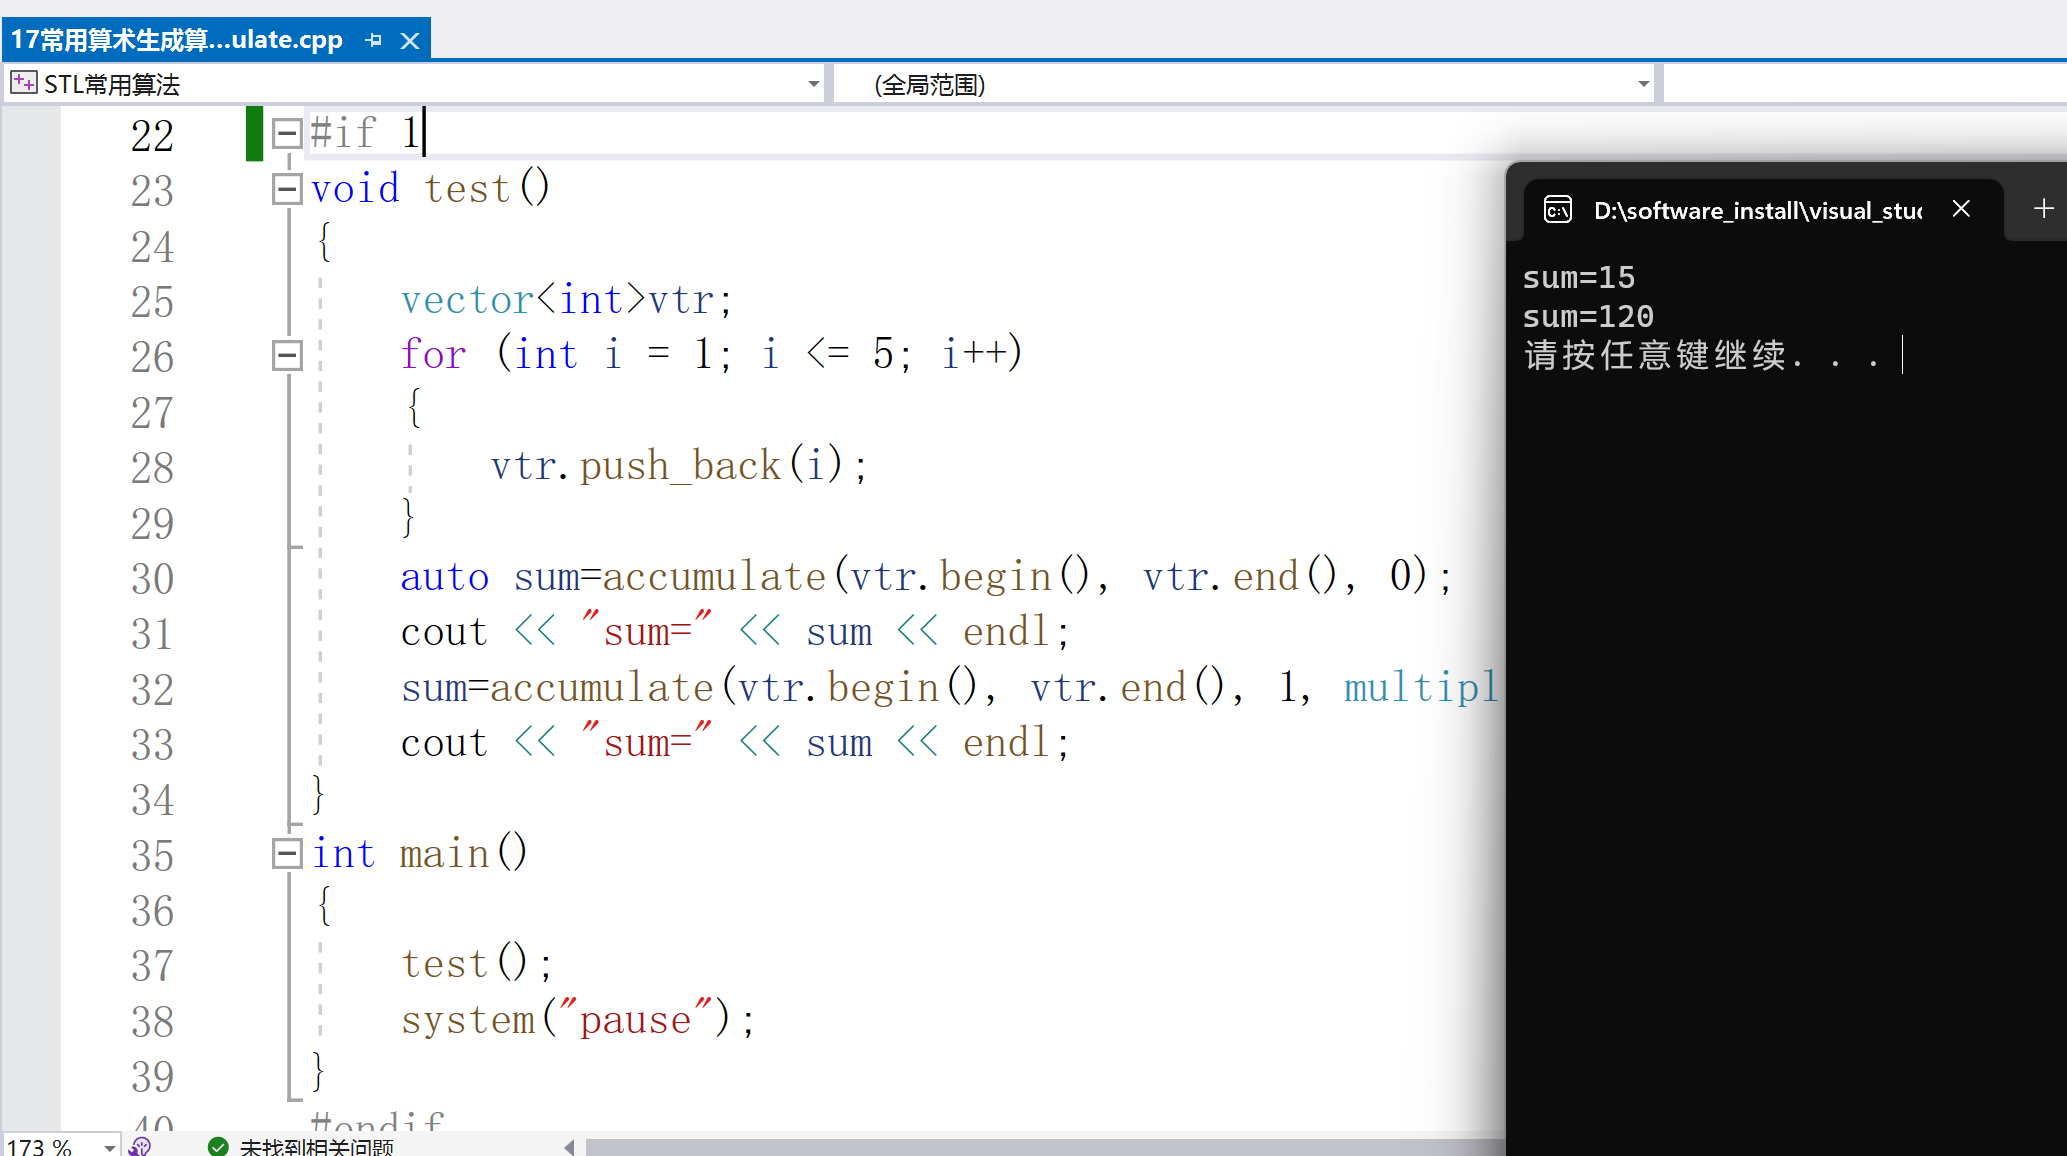The image size is (2067, 1156).
Task: Click the C:\ prompt icon on the terminal tab
Action: pyautogui.click(x=1557, y=209)
